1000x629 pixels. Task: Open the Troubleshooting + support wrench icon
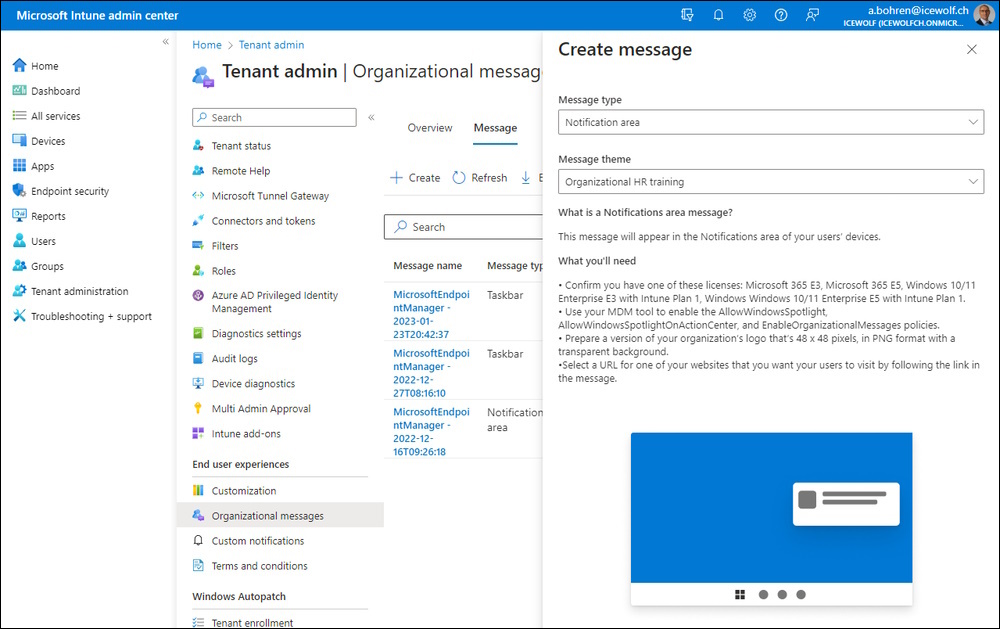coord(19,316)
